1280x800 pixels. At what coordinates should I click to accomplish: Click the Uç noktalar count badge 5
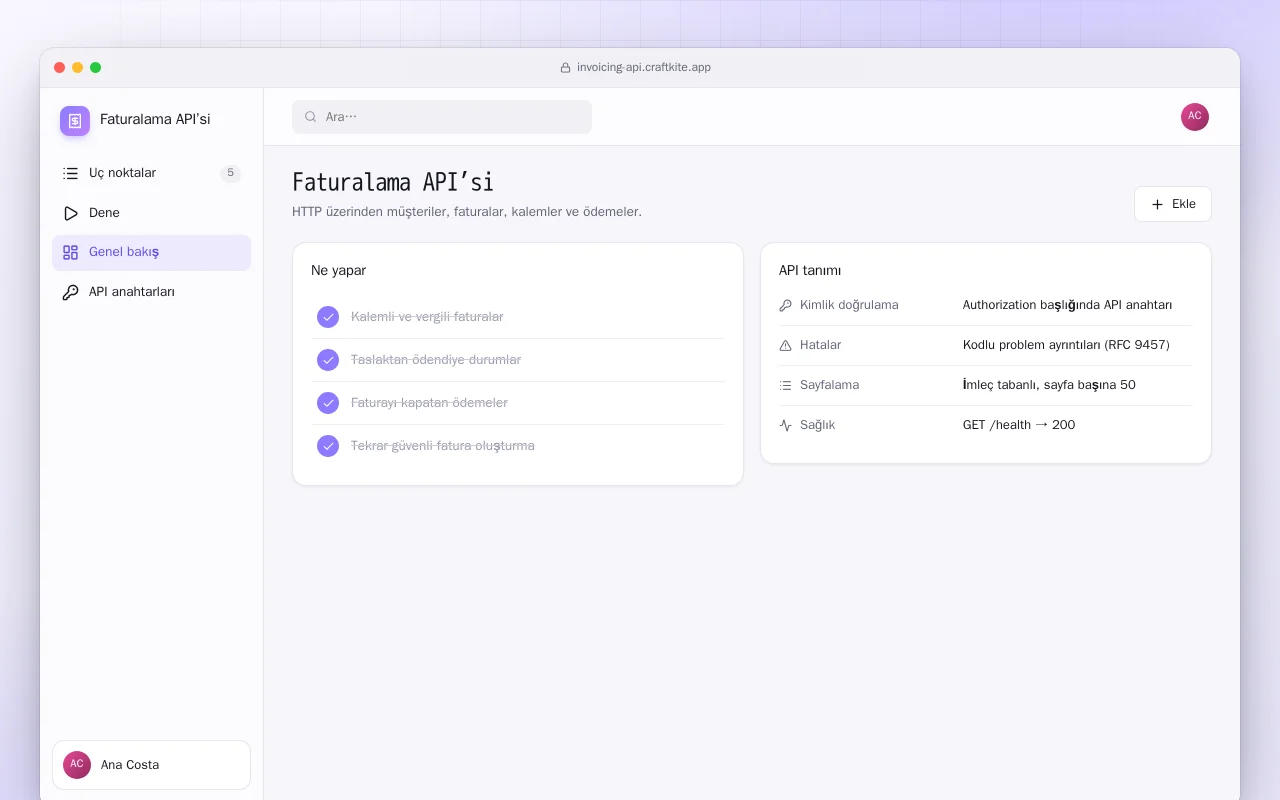click(230, 173)
